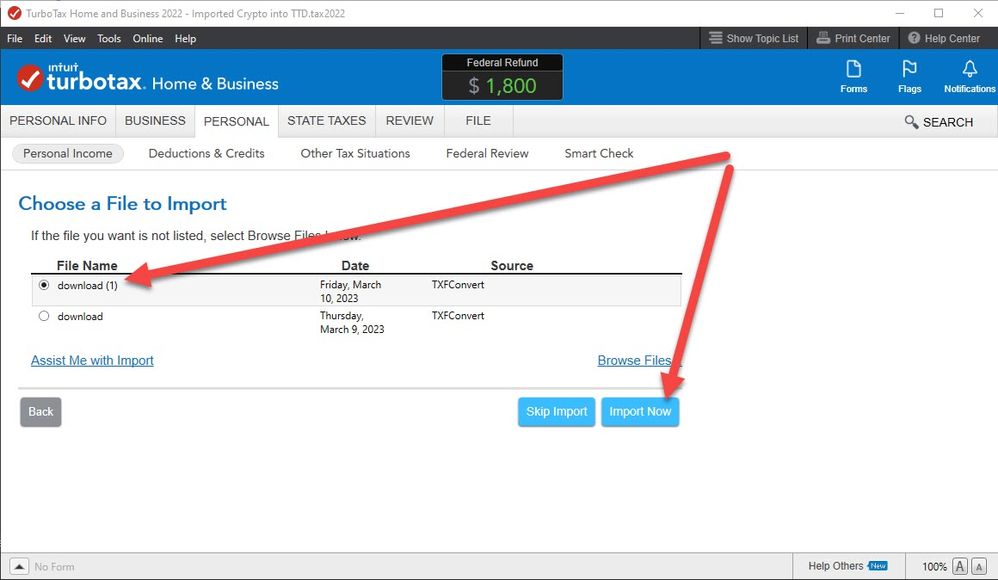Click Show Topic List
998x580 pixels.
tap(754, 38)
